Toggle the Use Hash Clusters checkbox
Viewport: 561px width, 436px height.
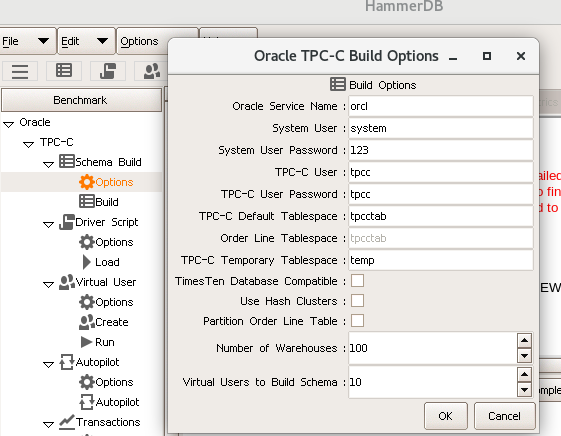[x=357, y=301]
